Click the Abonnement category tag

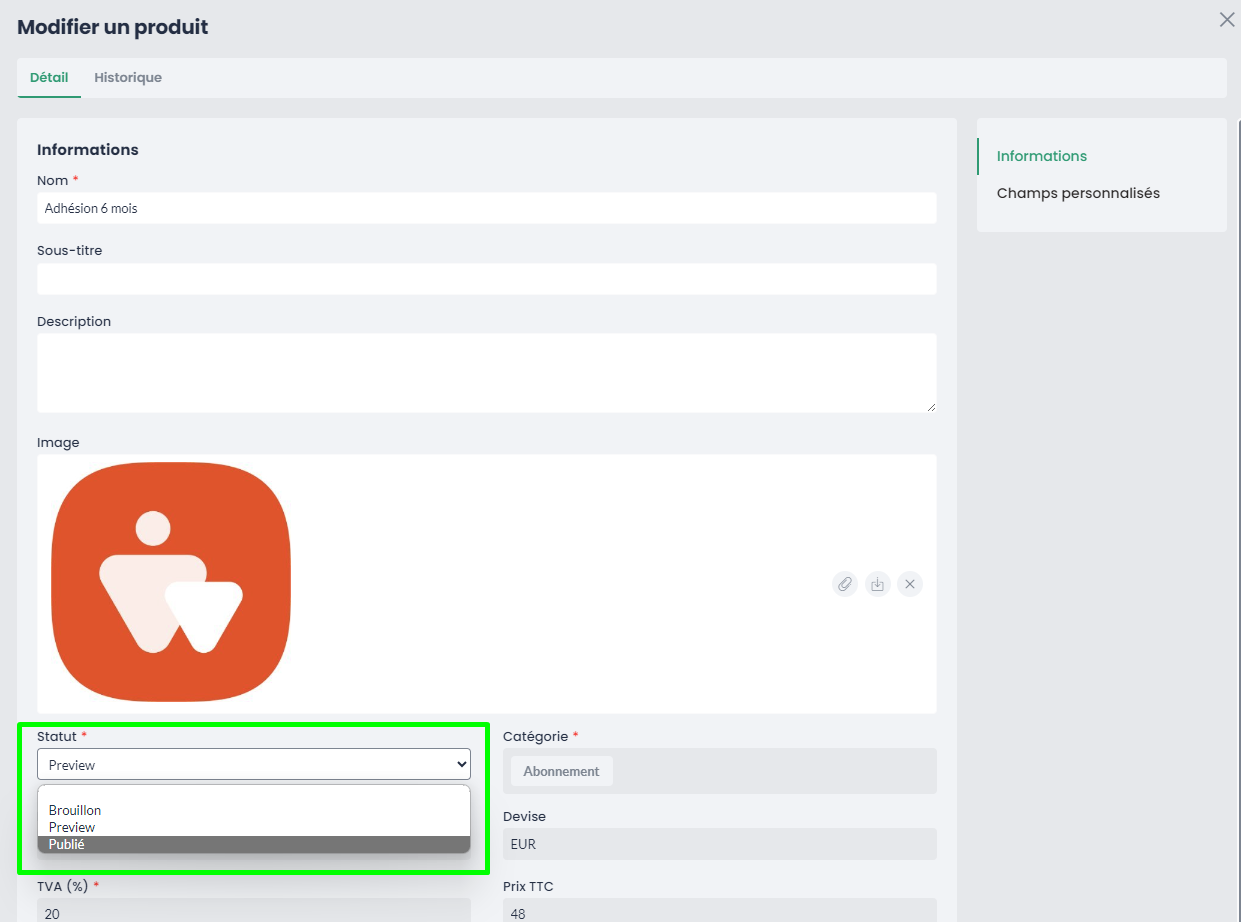(x=561, y=771)
